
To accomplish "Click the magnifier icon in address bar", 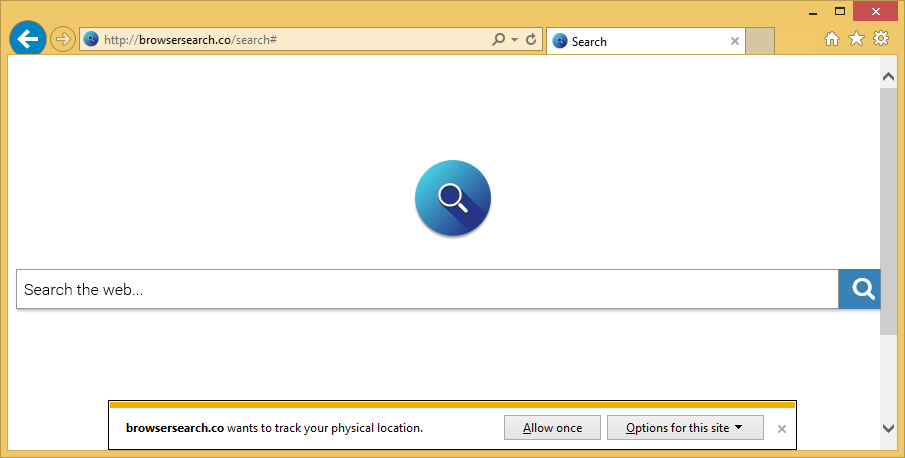I will click(x=498, y=40).
